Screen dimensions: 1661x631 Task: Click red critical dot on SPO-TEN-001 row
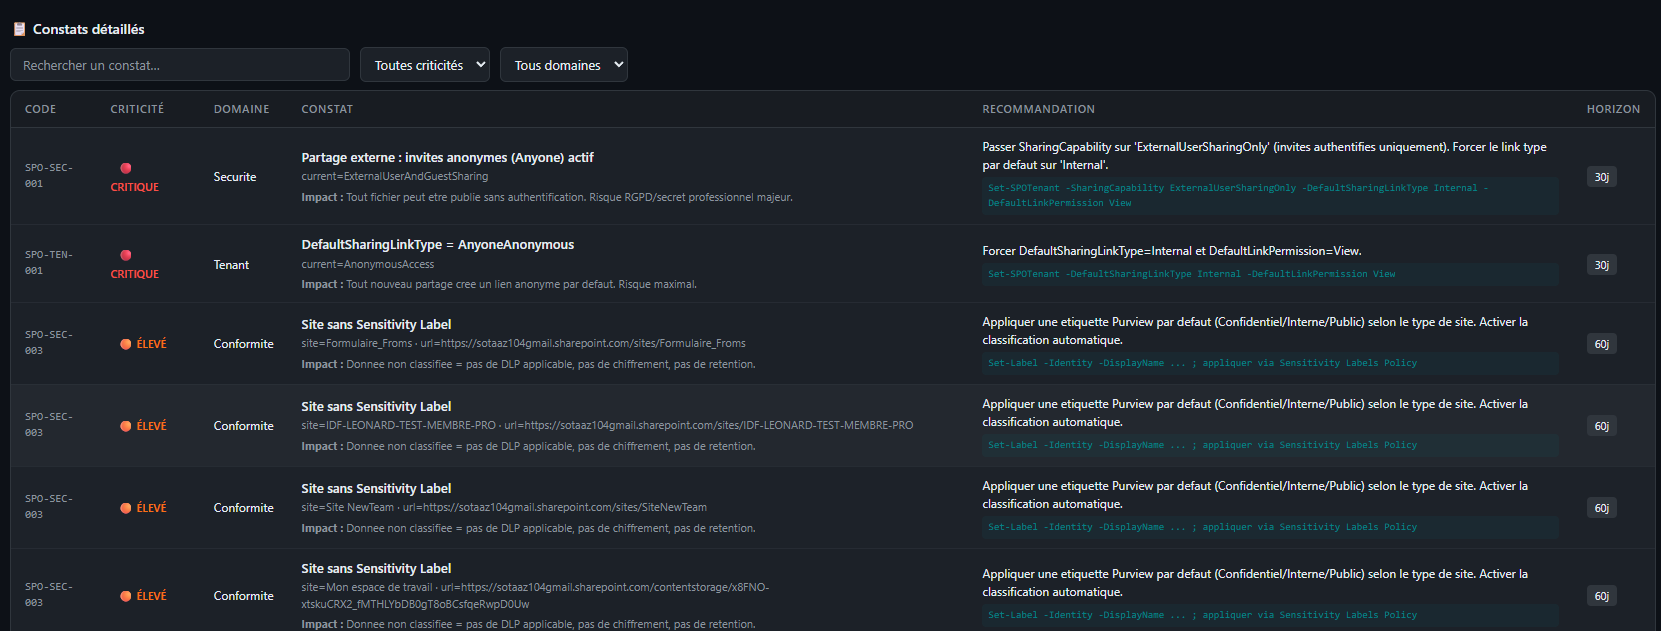126,255
